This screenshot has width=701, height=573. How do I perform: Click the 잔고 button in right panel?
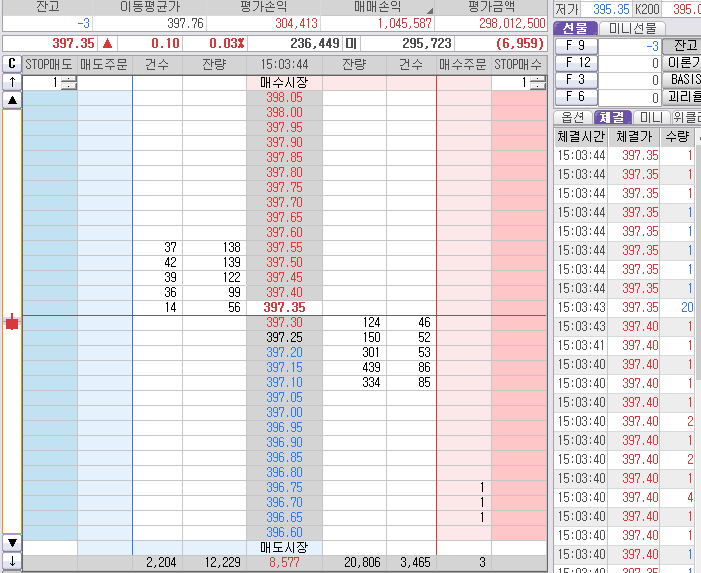[682, 46]
